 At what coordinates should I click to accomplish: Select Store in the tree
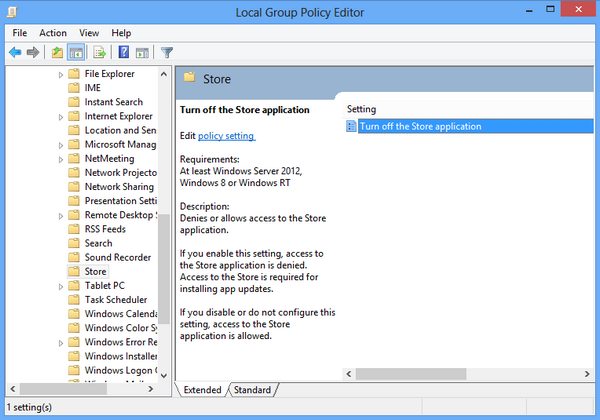95,272
